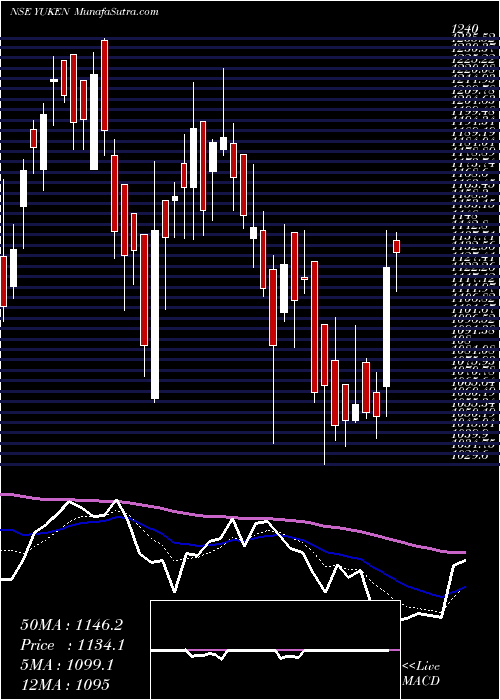Click the MACD inset chart panel

[x=275, y=650]
